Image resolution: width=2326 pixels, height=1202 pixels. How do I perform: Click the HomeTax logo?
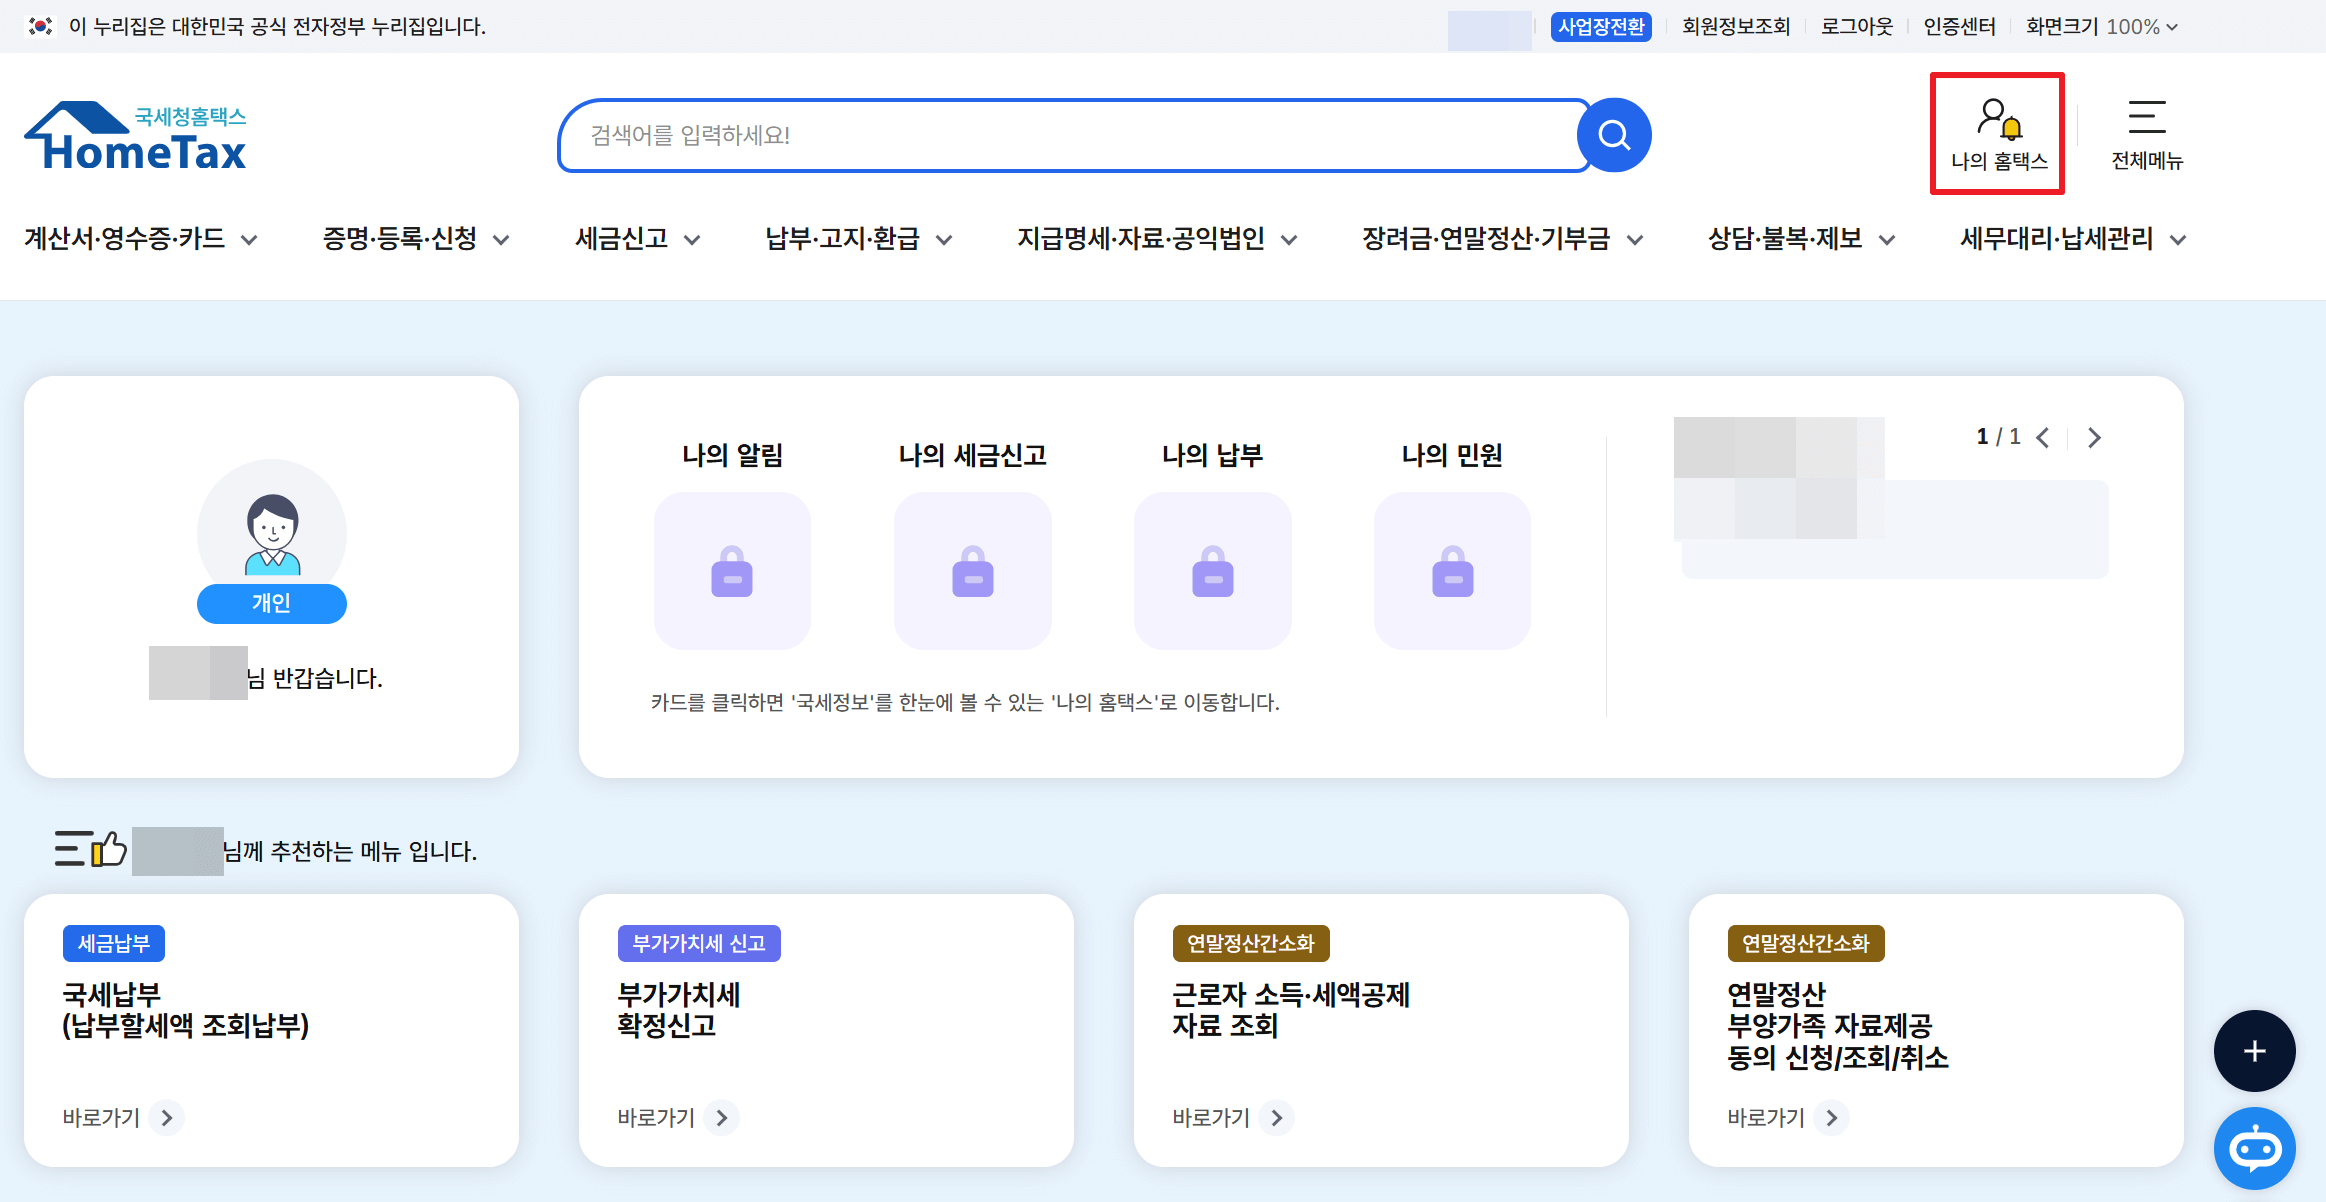point(136,137)
